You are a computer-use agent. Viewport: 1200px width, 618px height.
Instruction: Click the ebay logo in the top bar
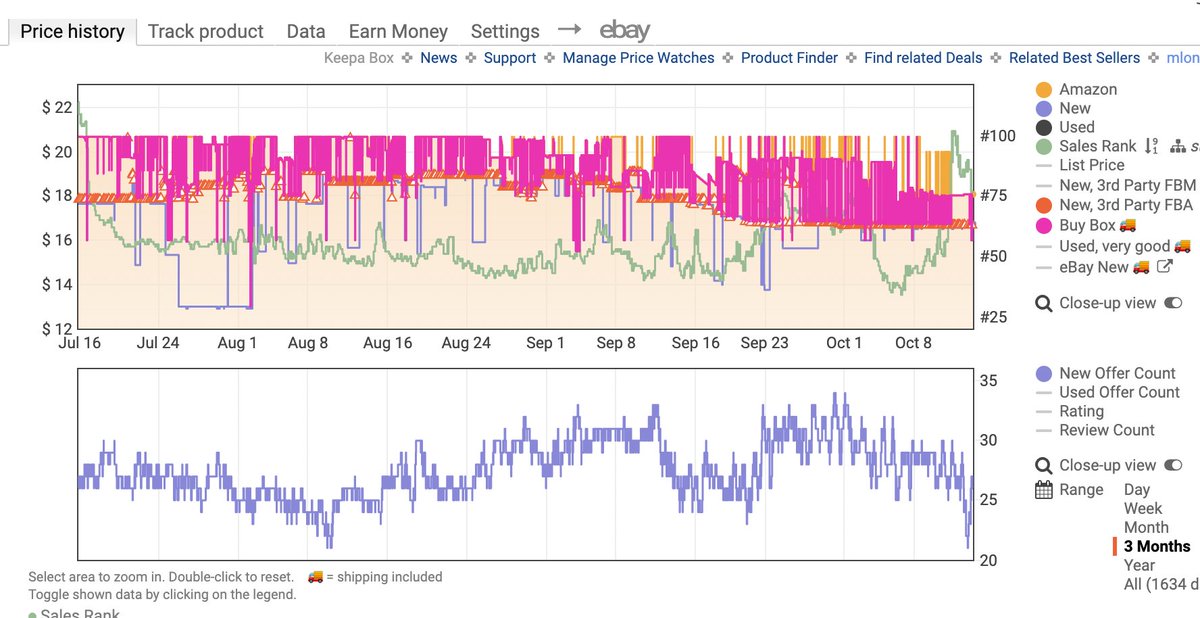tap(625, 30)
